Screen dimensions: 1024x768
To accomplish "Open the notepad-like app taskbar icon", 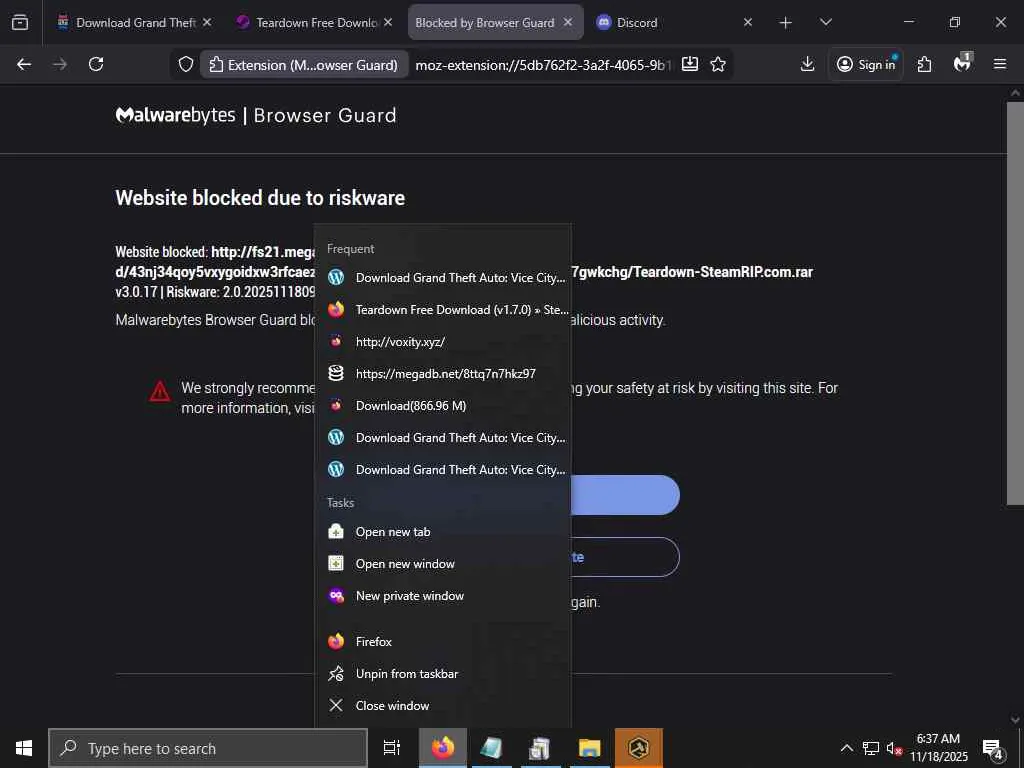I will (491, 748).
